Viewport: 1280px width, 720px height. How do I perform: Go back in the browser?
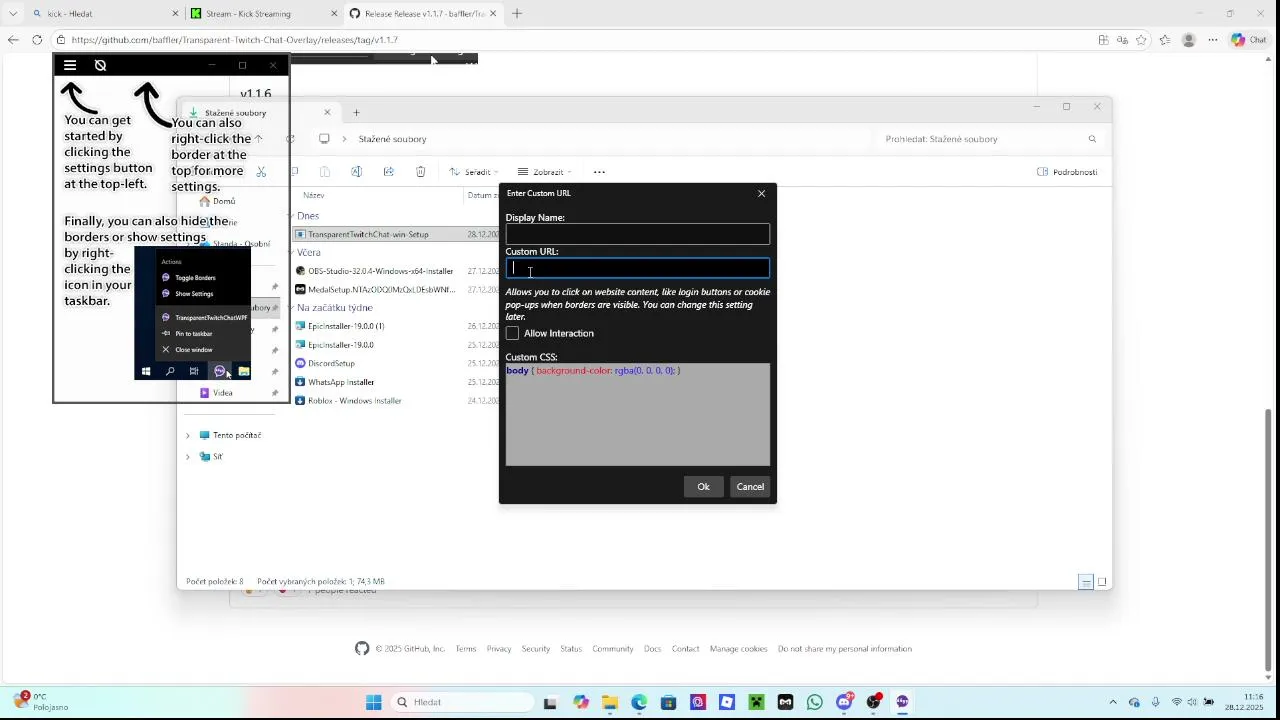13,40
